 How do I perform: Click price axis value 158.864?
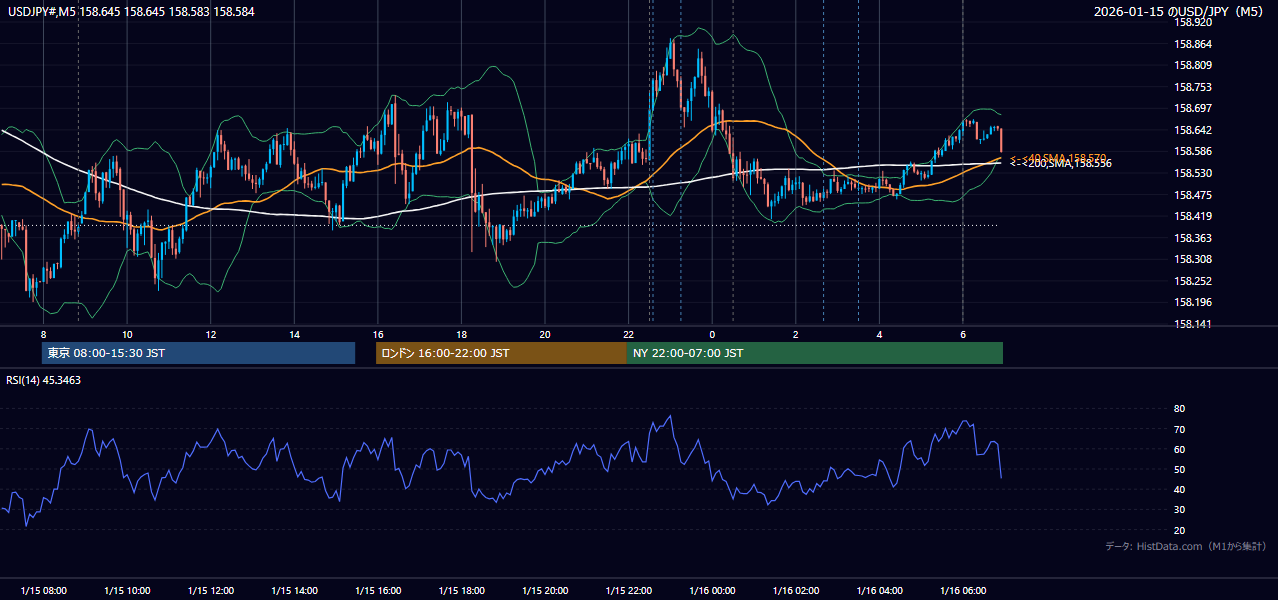tap(1193, 44)
